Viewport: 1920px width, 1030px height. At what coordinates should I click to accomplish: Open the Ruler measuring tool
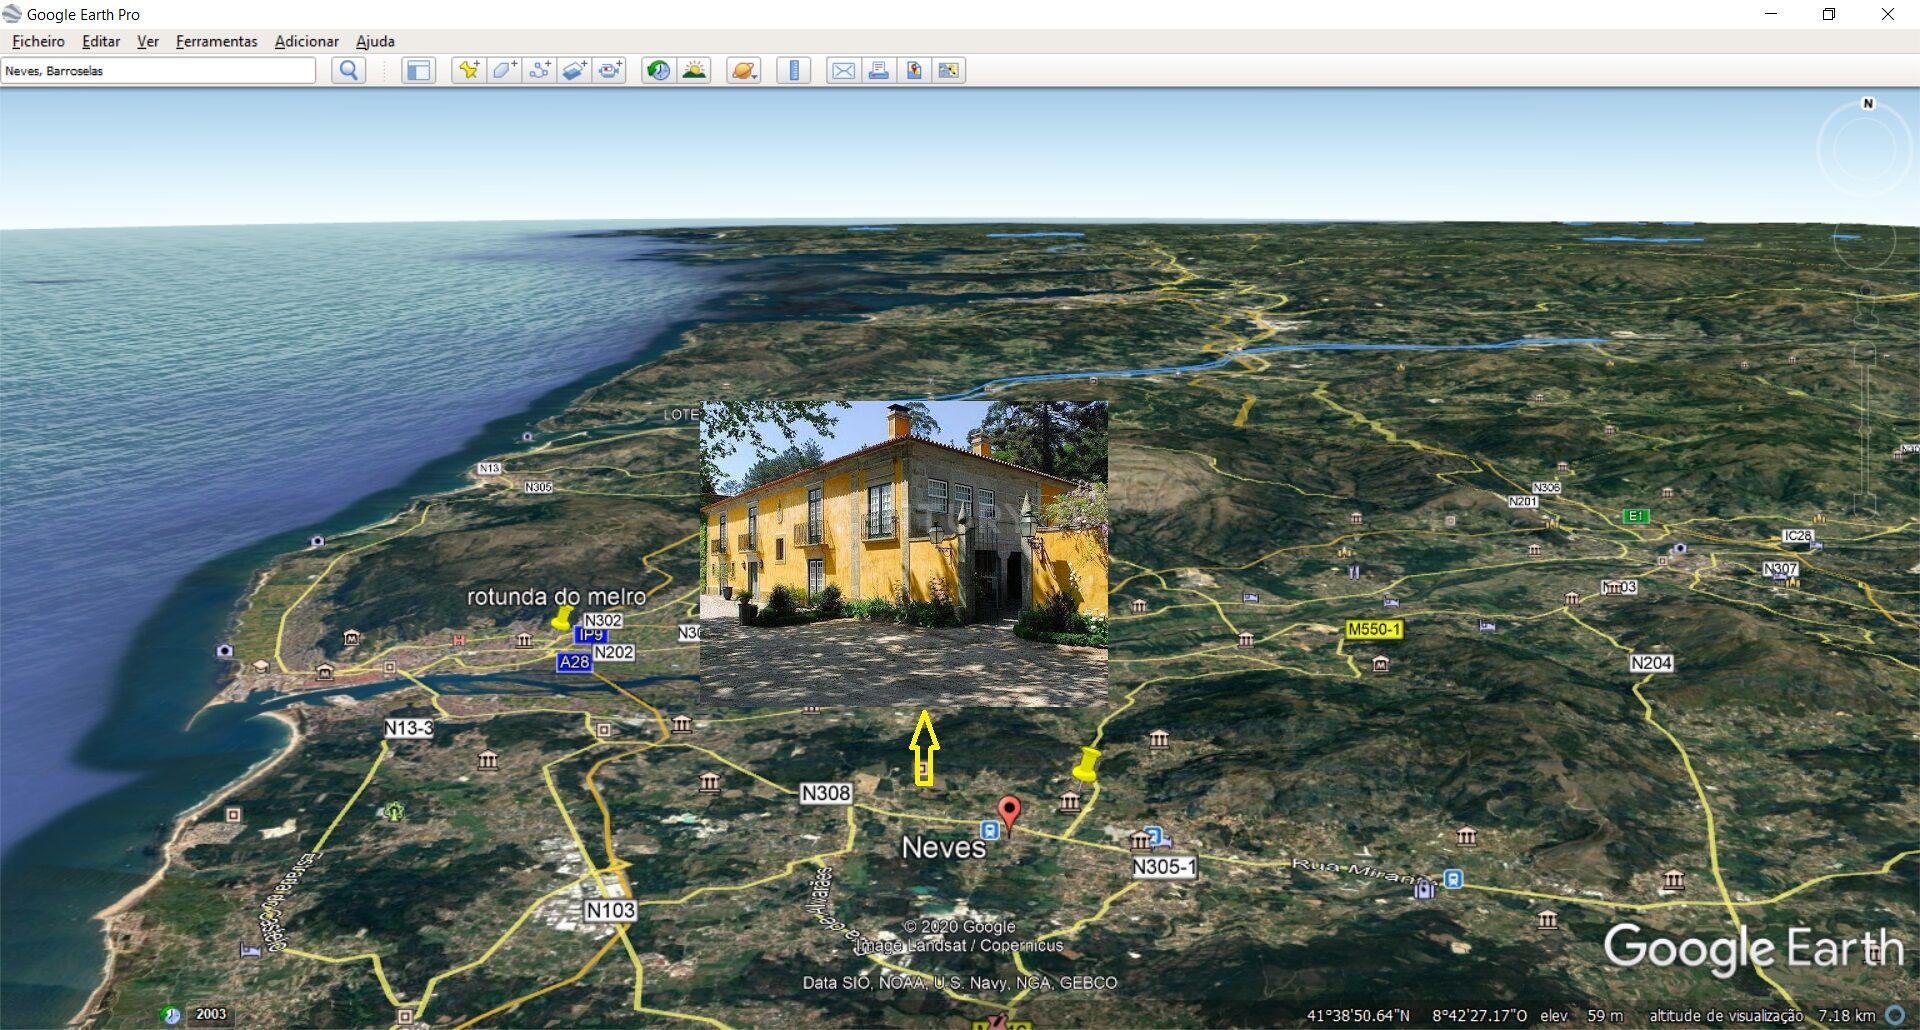794,70
